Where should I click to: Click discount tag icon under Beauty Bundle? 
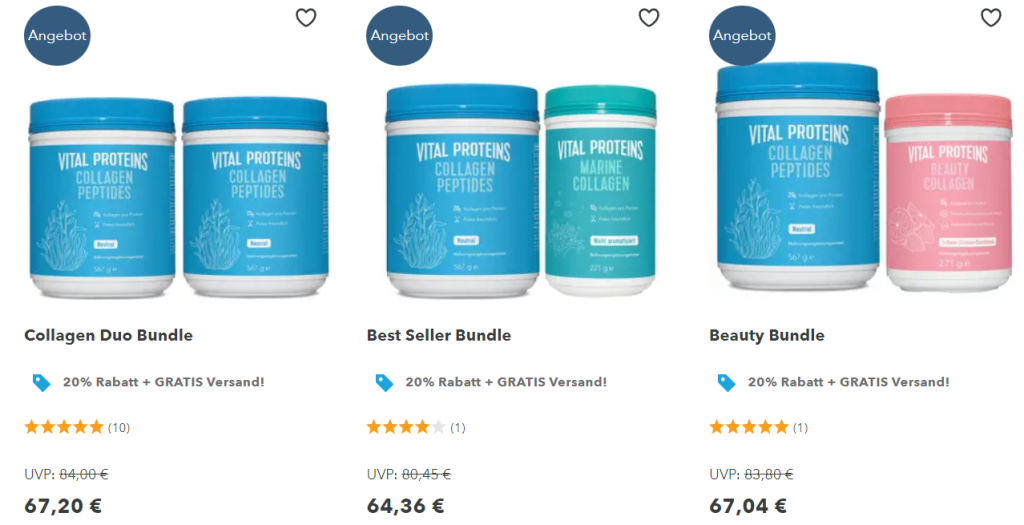(x=726, y=383)
